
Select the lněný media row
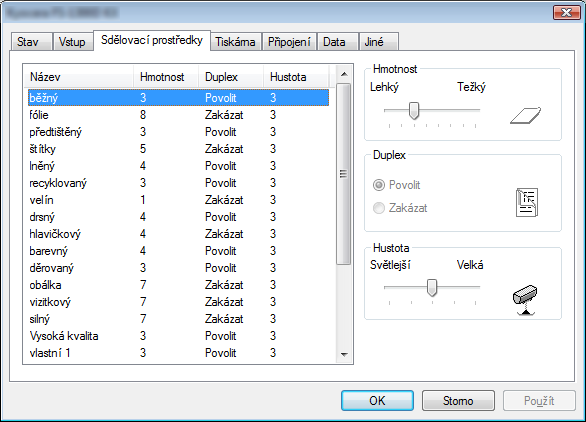pyautogui.click(x=178, y=166)
